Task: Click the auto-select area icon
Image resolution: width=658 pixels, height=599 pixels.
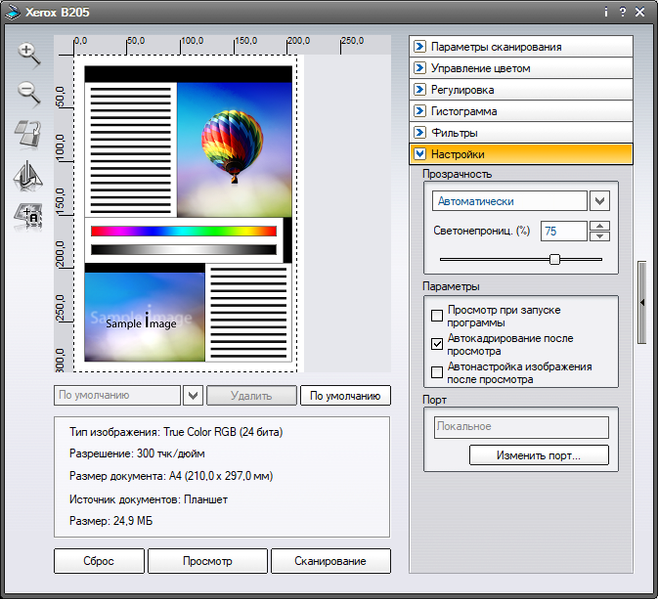Action: point(28,214)
